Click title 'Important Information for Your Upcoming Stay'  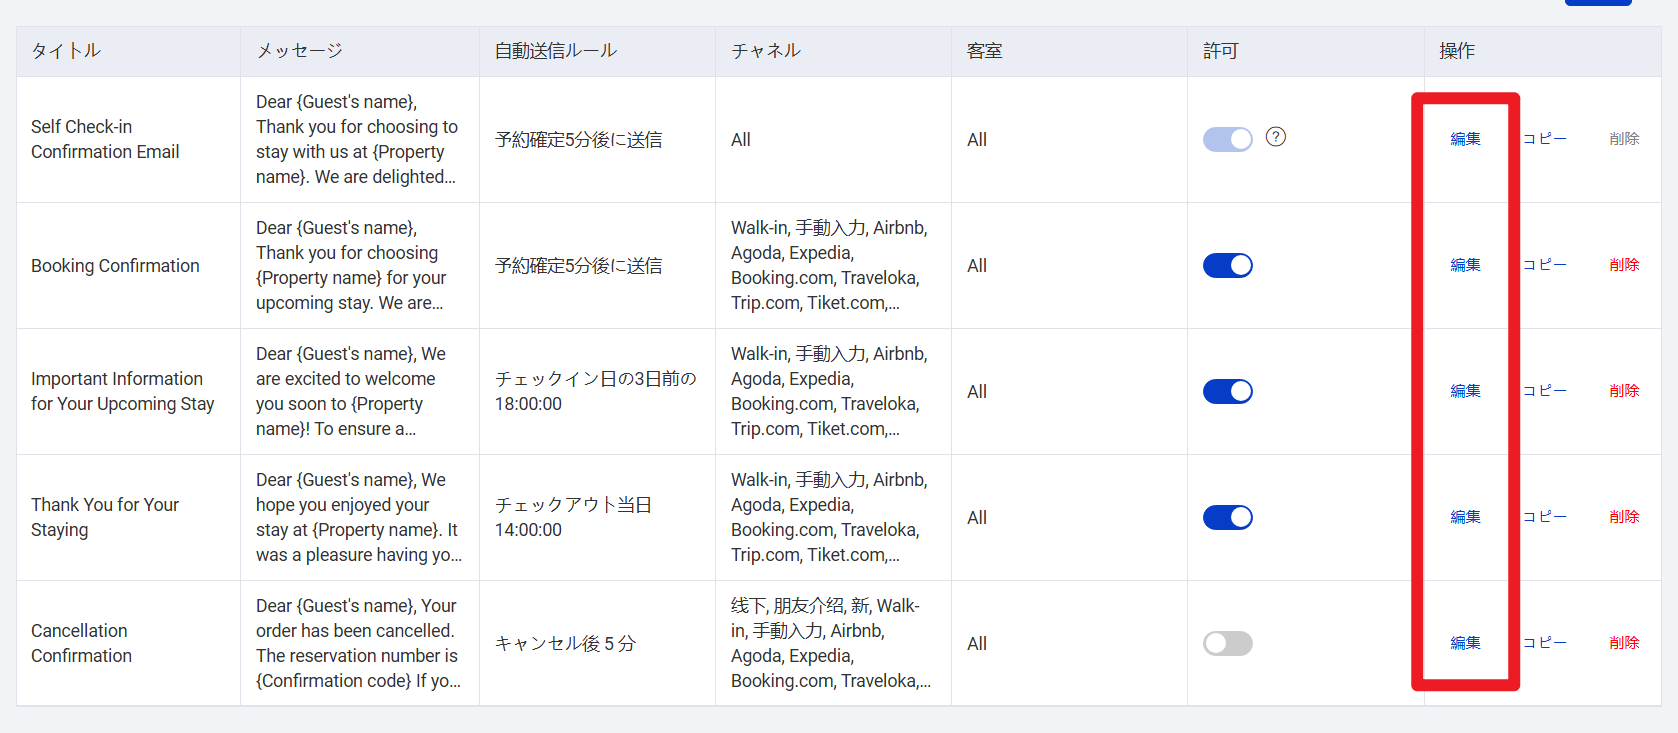point(123,391)
